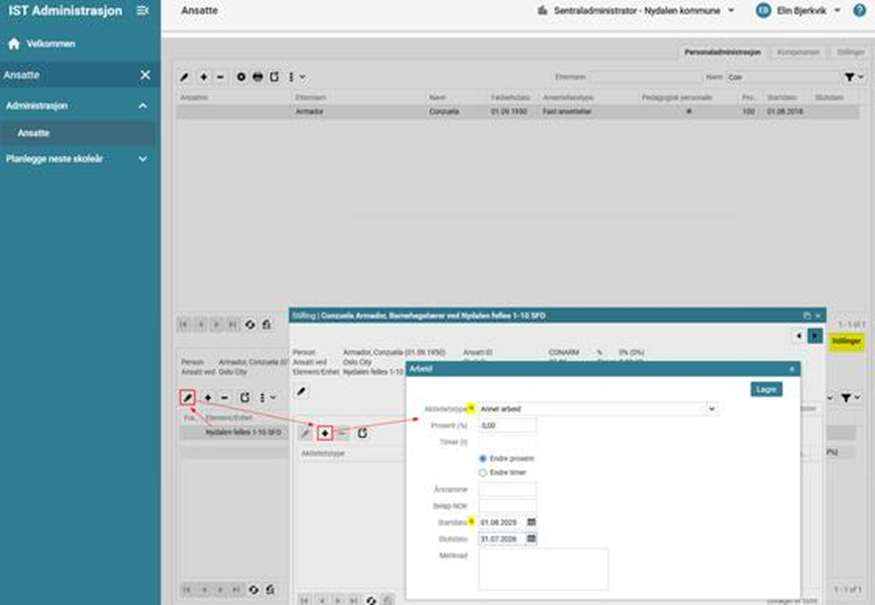Click the print icon in the top toolbar
Screen dimensions: 875x605
[257, 77]
